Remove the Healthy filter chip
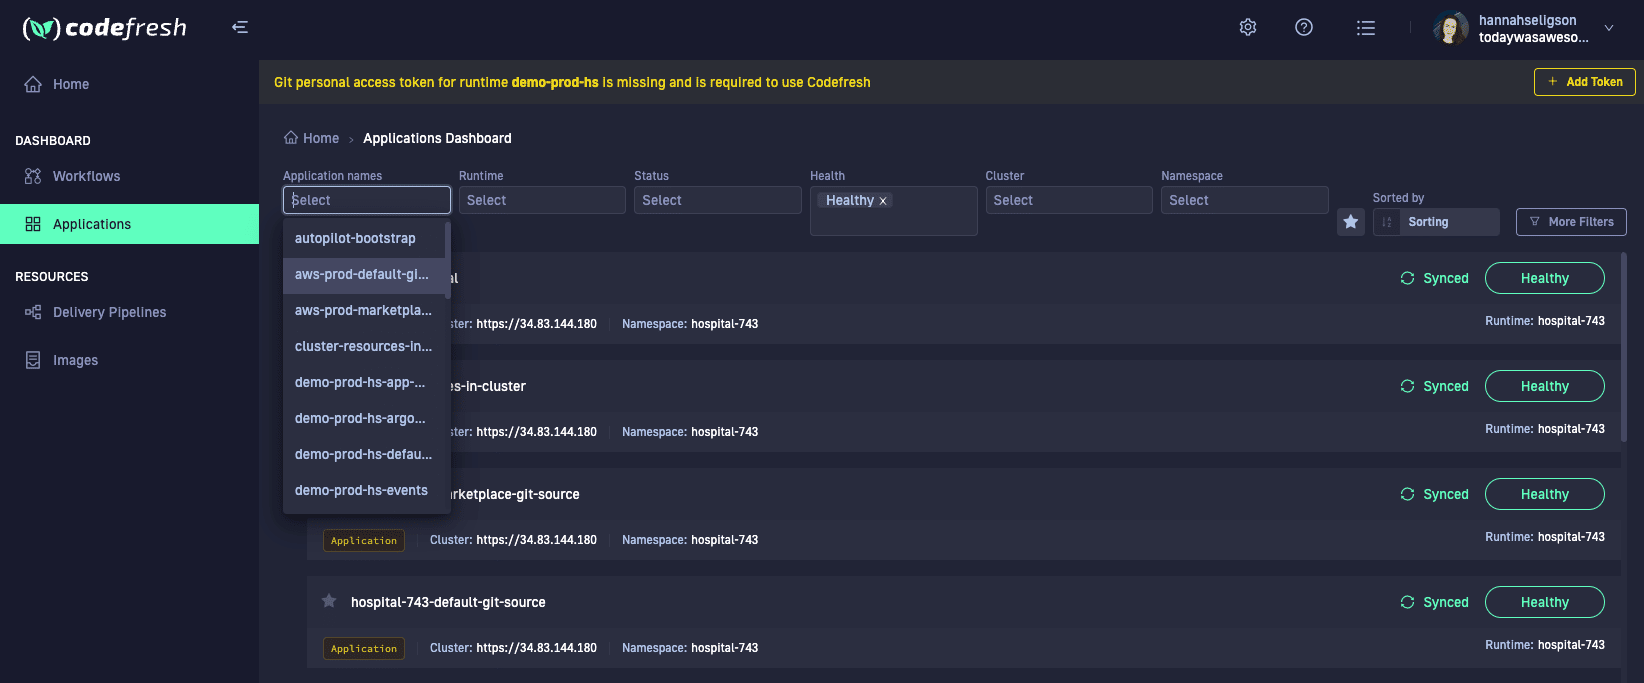This screenshot has height=683, width=1644. (883, 201)
